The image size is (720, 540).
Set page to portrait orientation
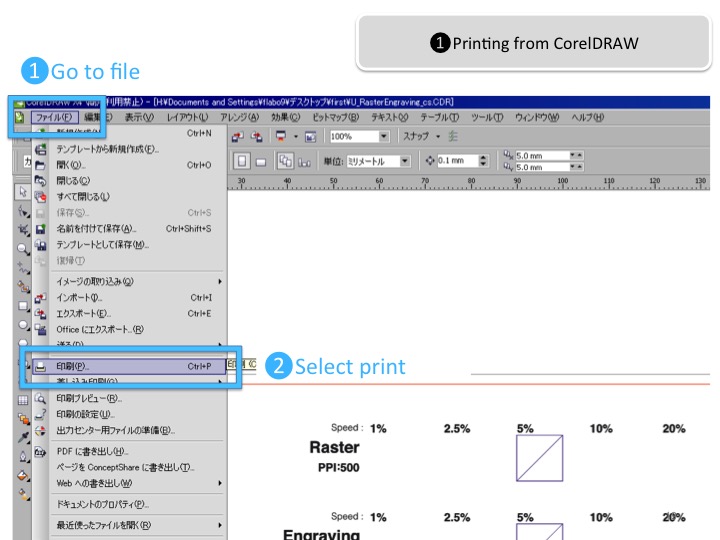pos(242,161)
